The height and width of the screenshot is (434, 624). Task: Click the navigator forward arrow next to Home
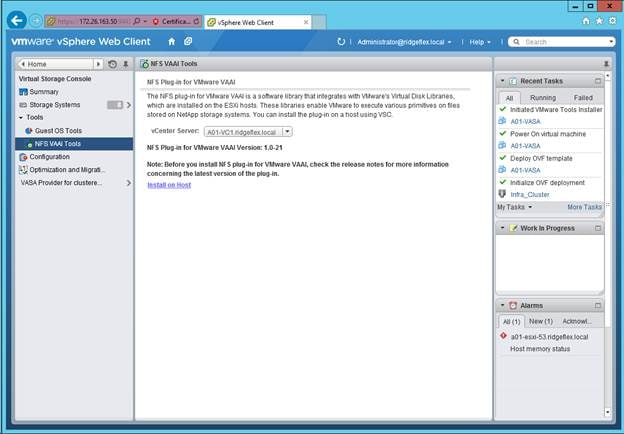(x=98, y=64)
